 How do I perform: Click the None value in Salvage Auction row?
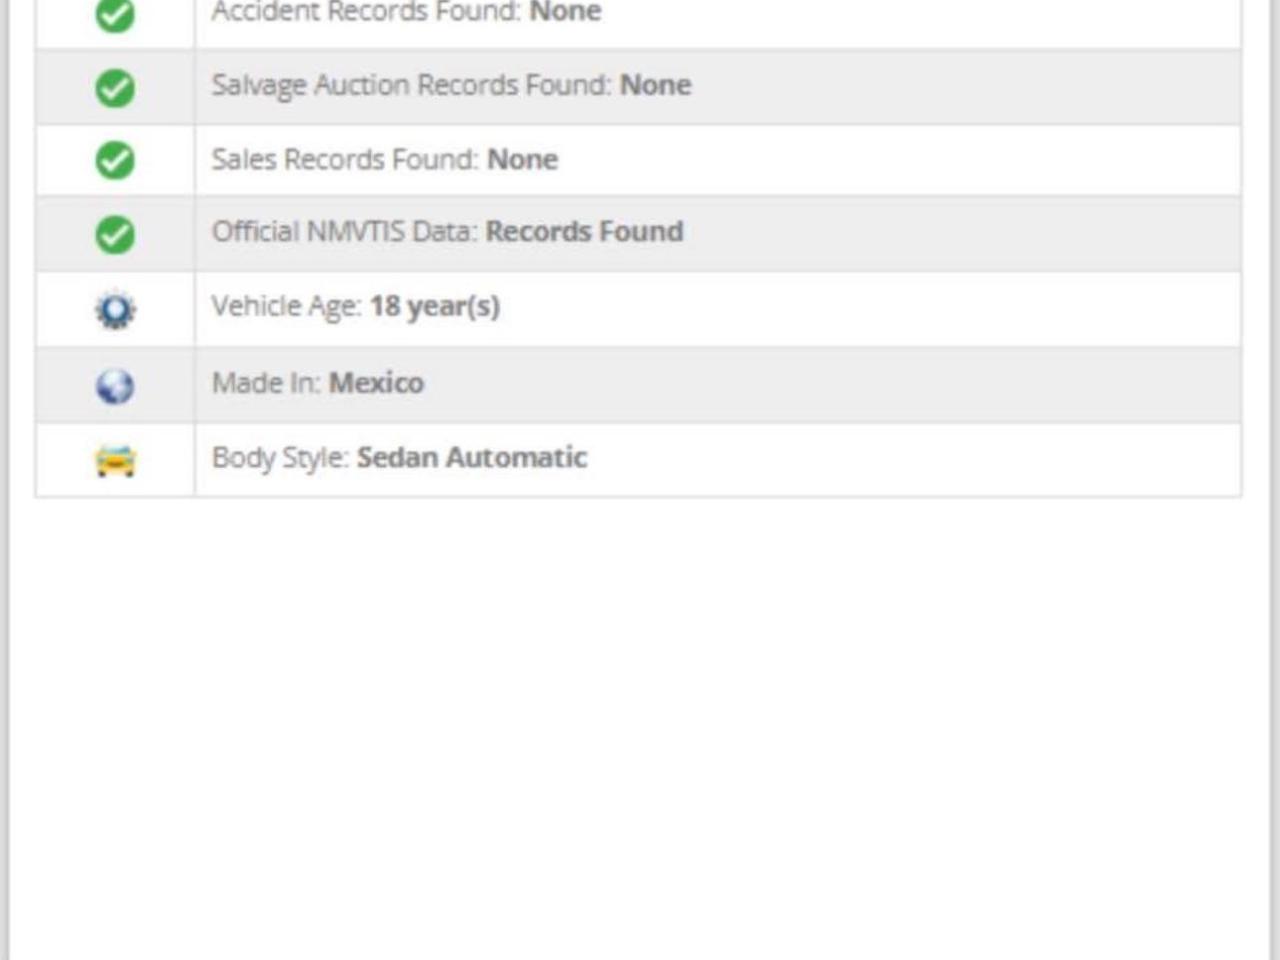[655, 84]
